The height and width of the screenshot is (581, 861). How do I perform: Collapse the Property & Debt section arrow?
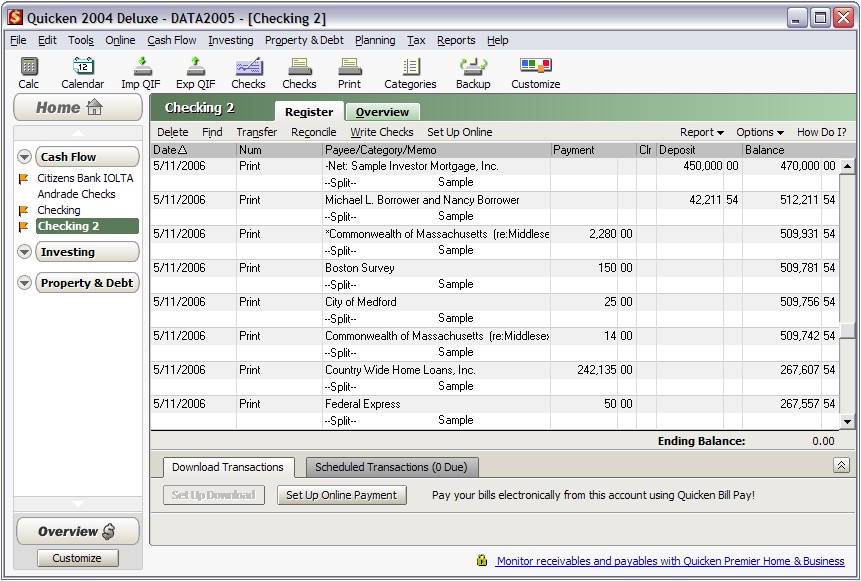point(24,283)
